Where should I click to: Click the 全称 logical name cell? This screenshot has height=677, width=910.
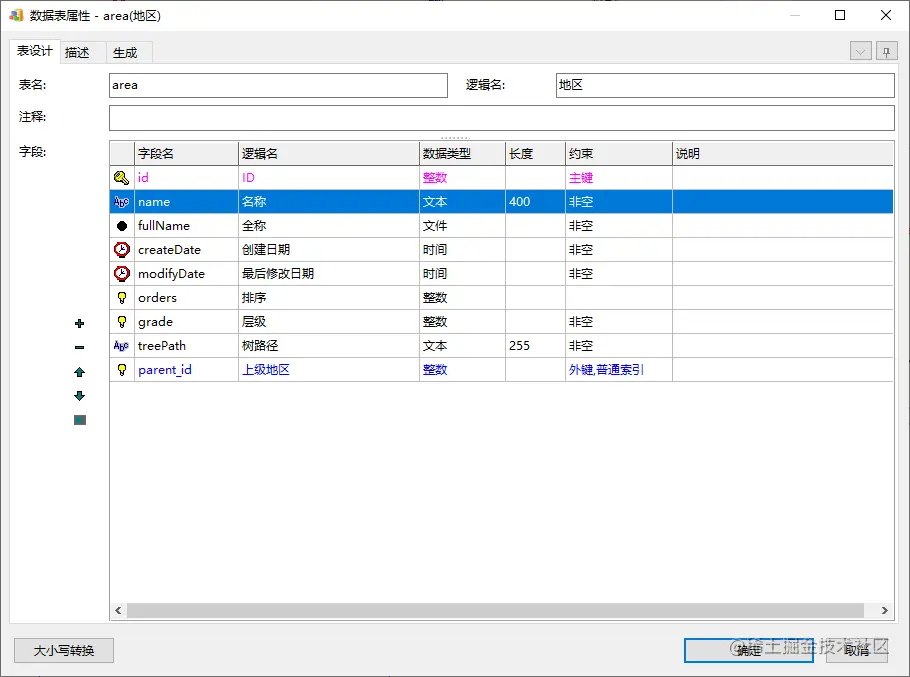(328, 226)
